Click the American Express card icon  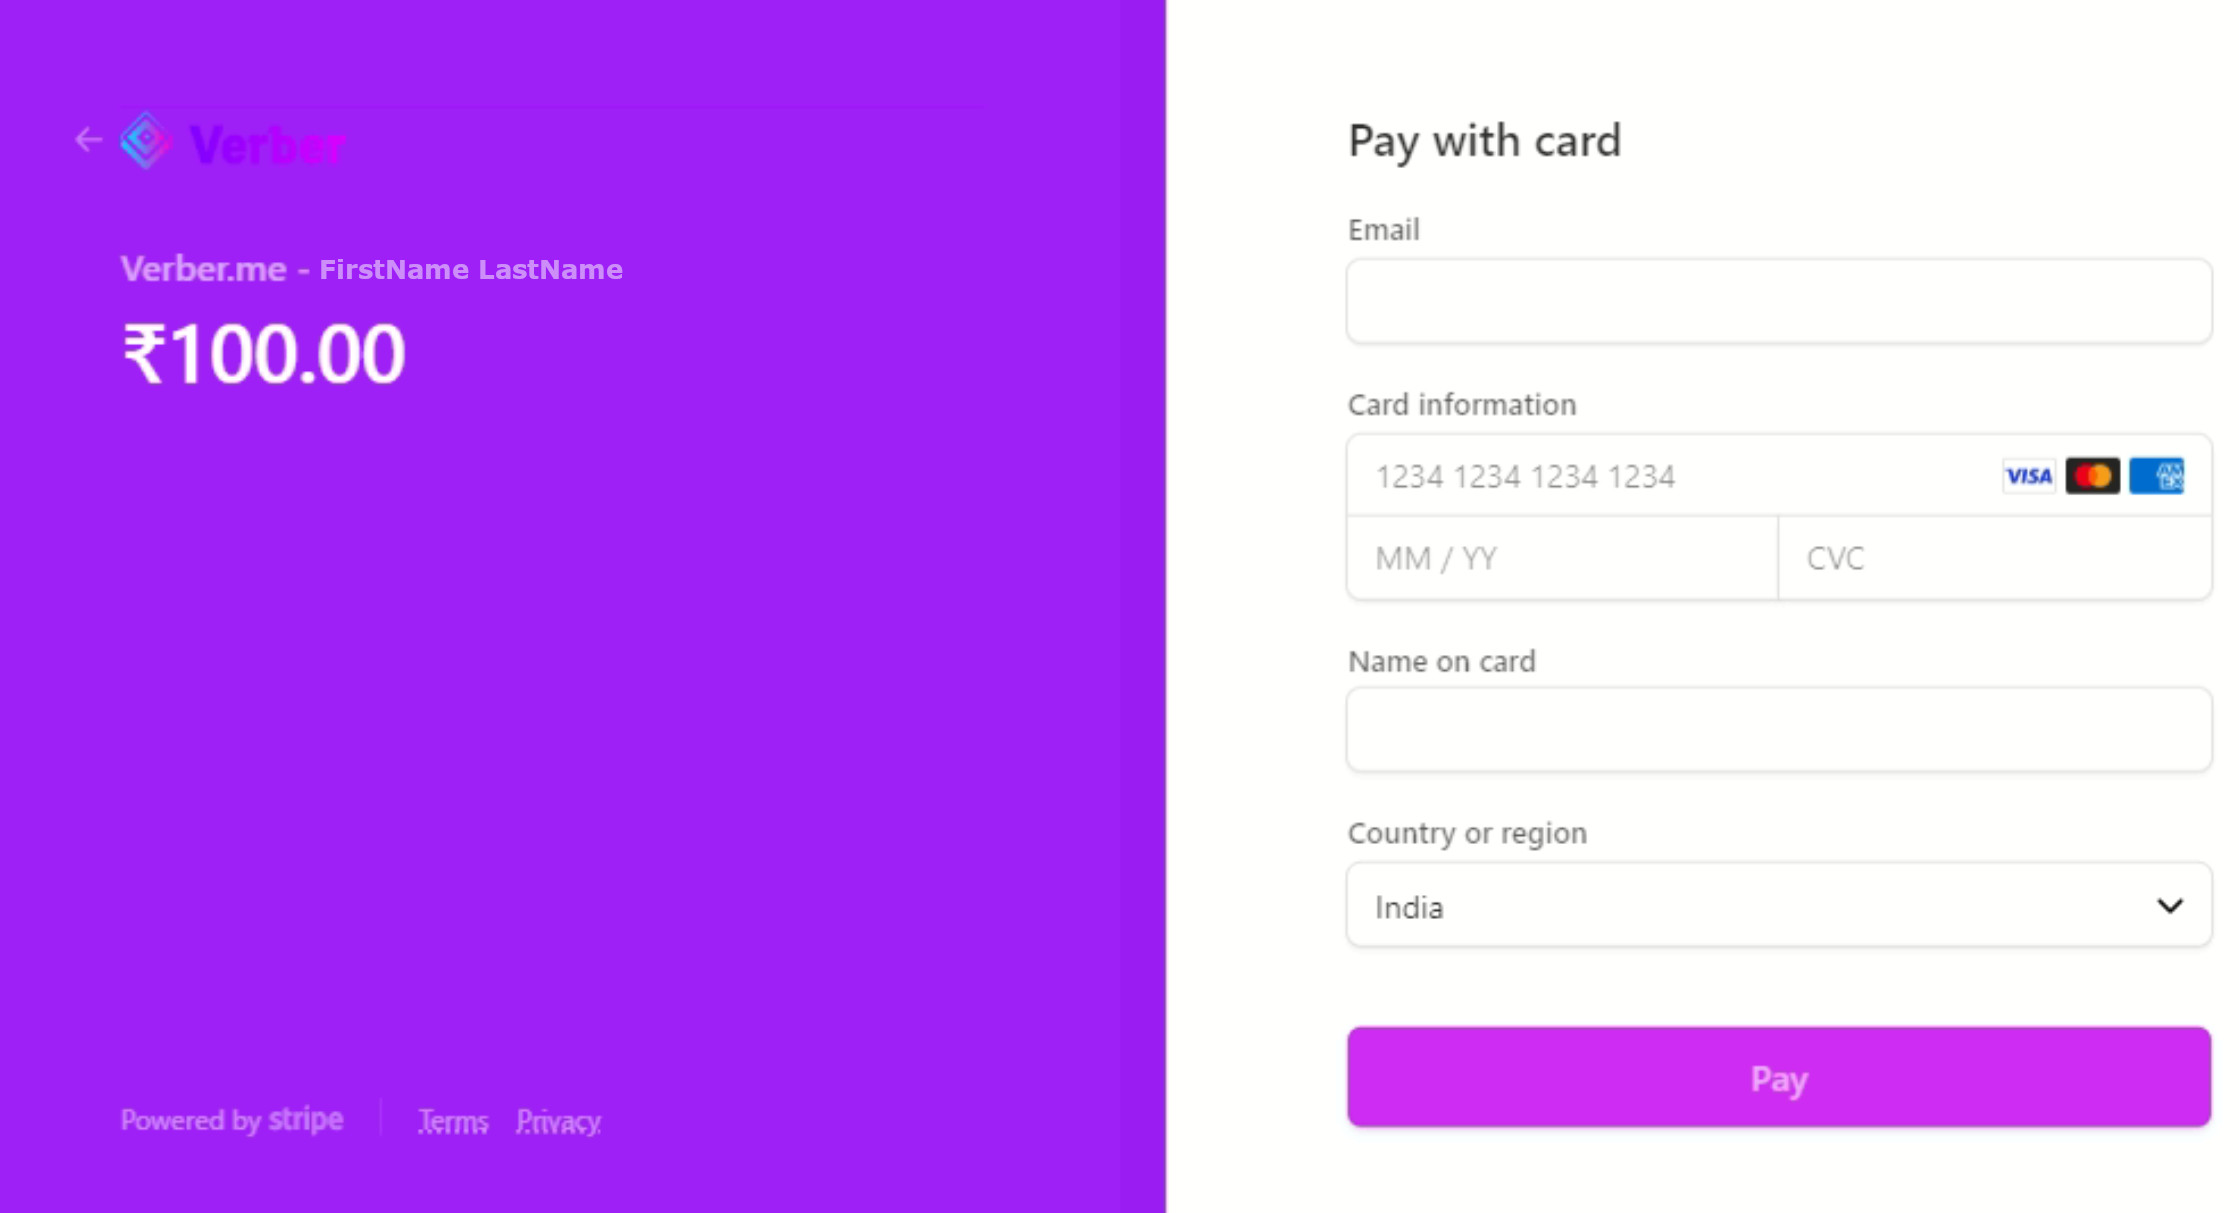2155,475
